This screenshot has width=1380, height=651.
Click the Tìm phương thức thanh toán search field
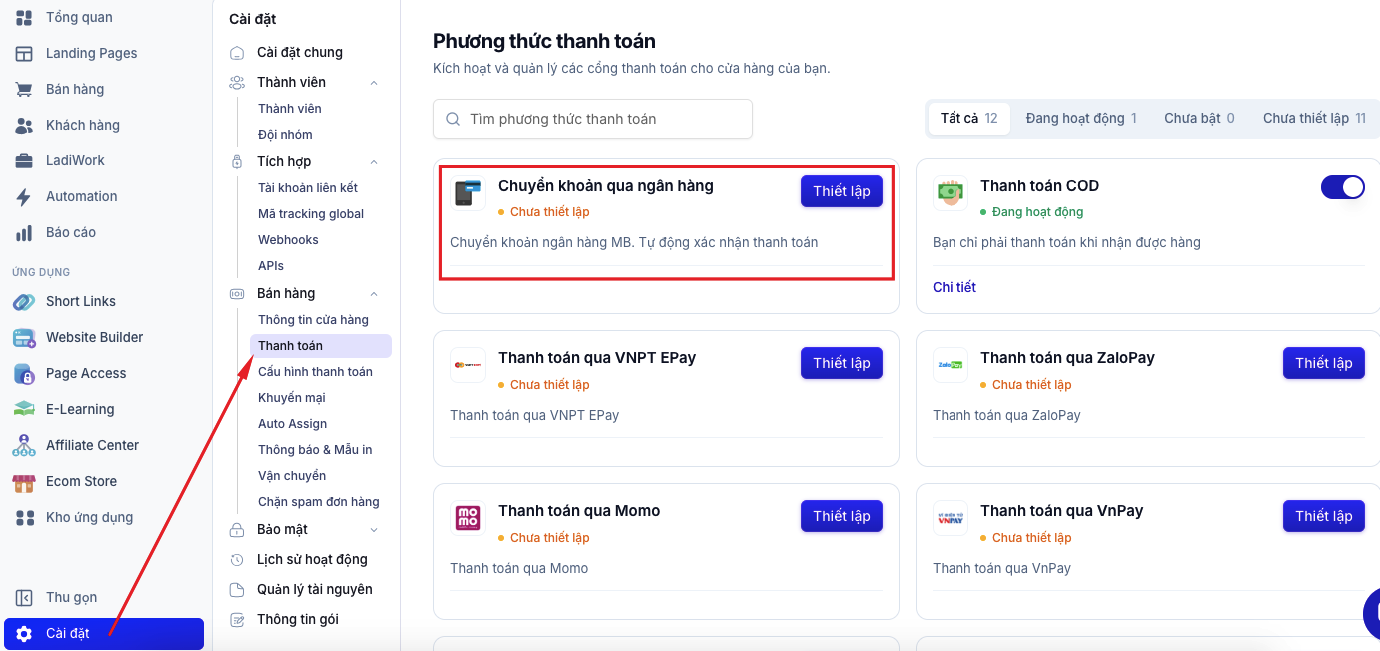[593, 119]
